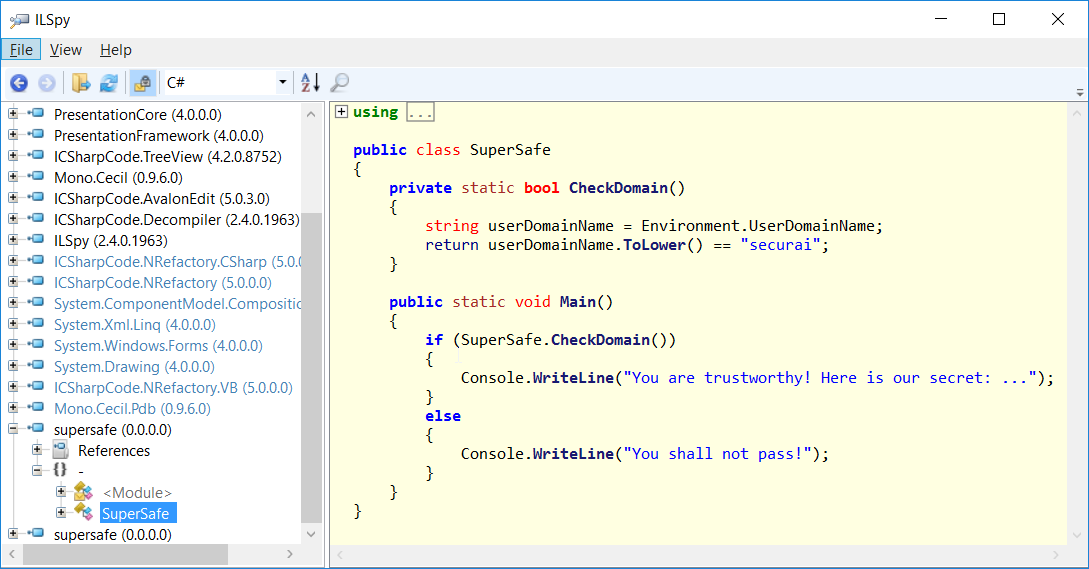Viewport: 1089px width, 569px height.
Task: Click the toolbar overflow arrow
Action: [1079, 92]
